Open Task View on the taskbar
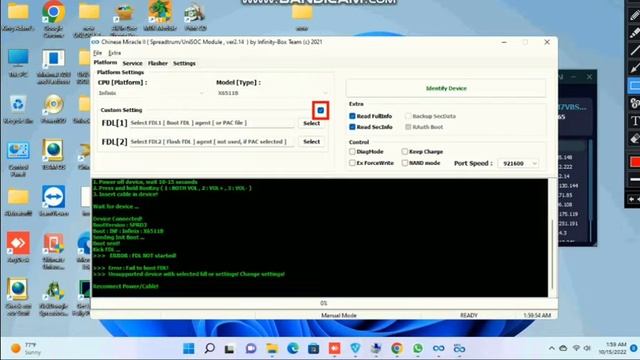 point(229,349)
